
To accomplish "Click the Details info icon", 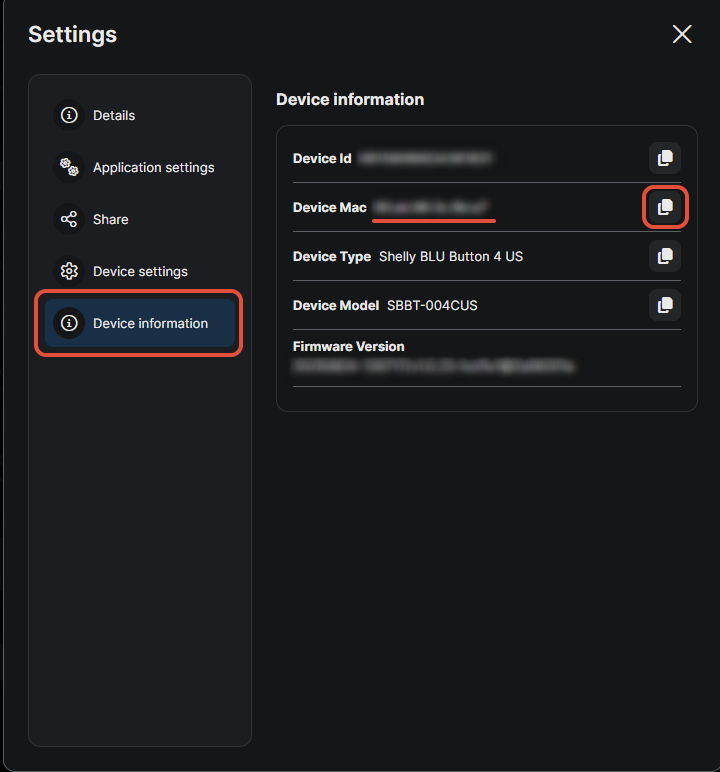I will (x=69, y=115).
